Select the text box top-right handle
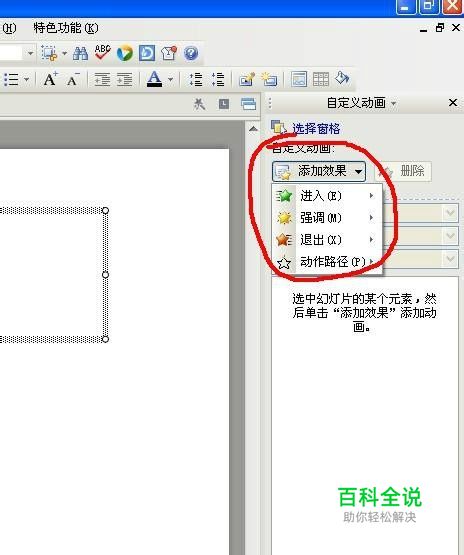 pos(105,211)
